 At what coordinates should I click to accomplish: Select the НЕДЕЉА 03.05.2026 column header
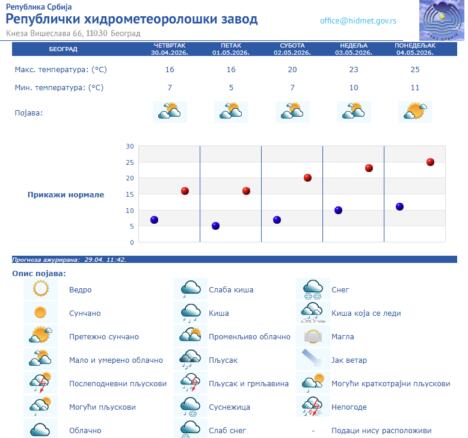point(354,49)
